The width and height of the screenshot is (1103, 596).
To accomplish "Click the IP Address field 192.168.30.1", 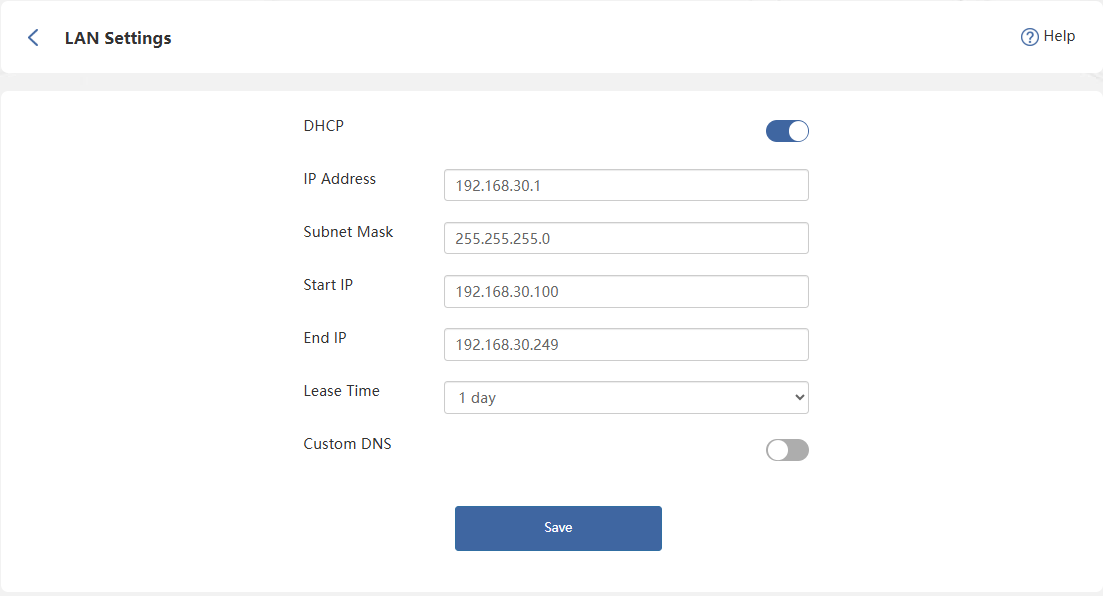I will point(626,185).
